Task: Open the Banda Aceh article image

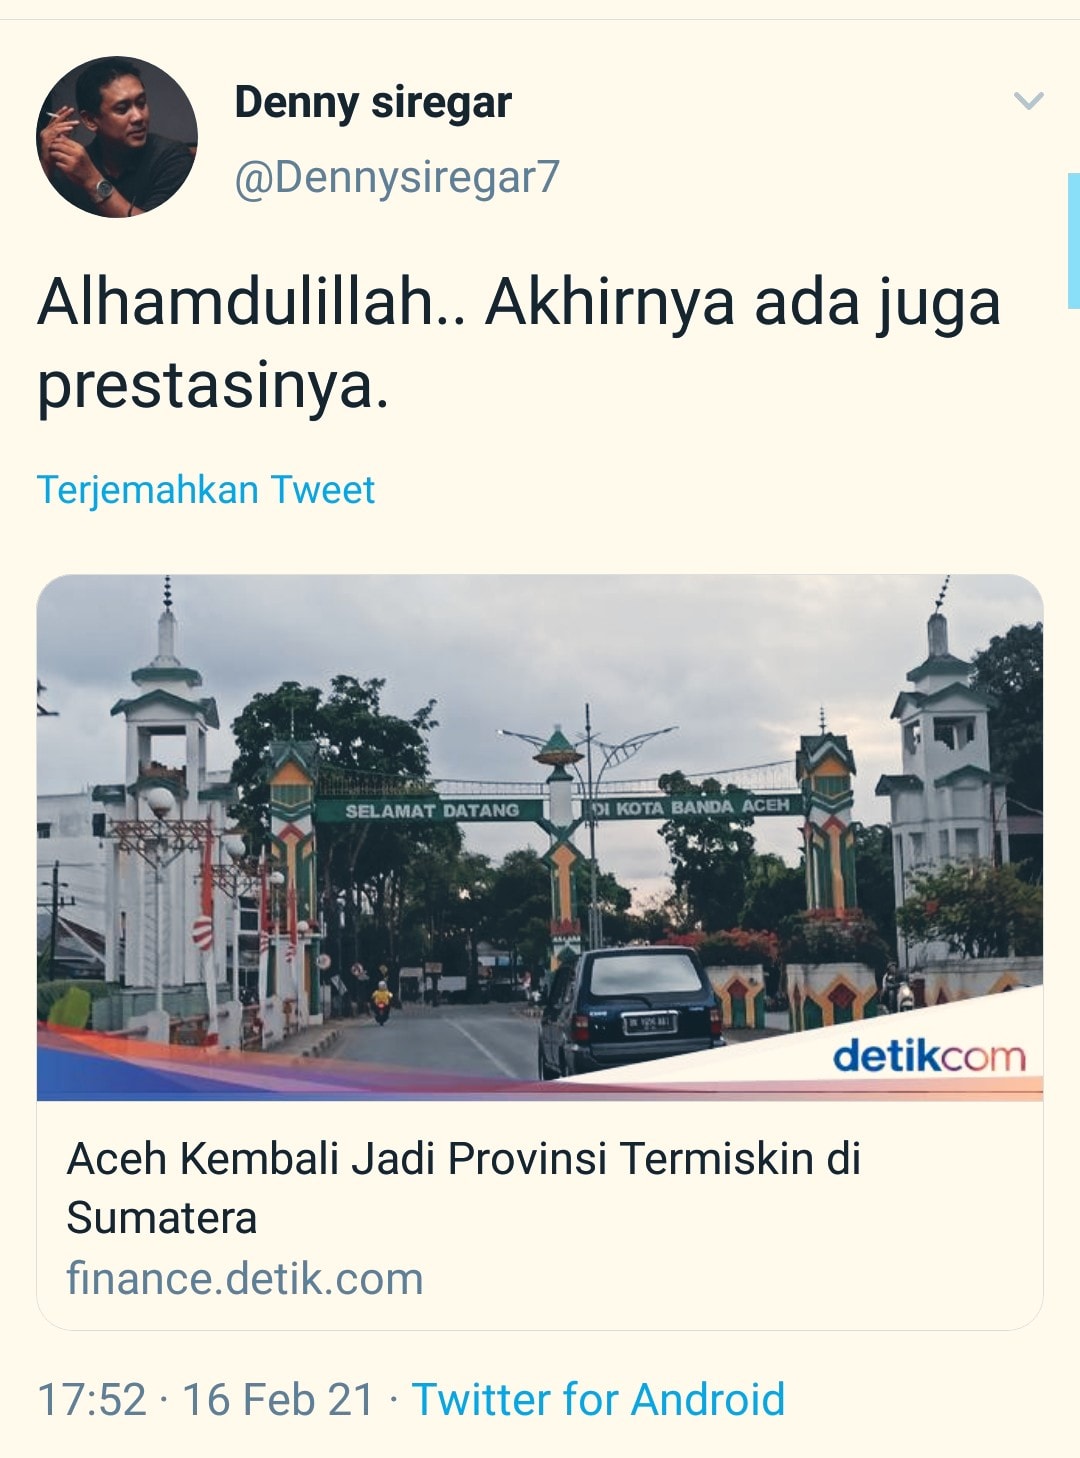Action: click(540, 837)
